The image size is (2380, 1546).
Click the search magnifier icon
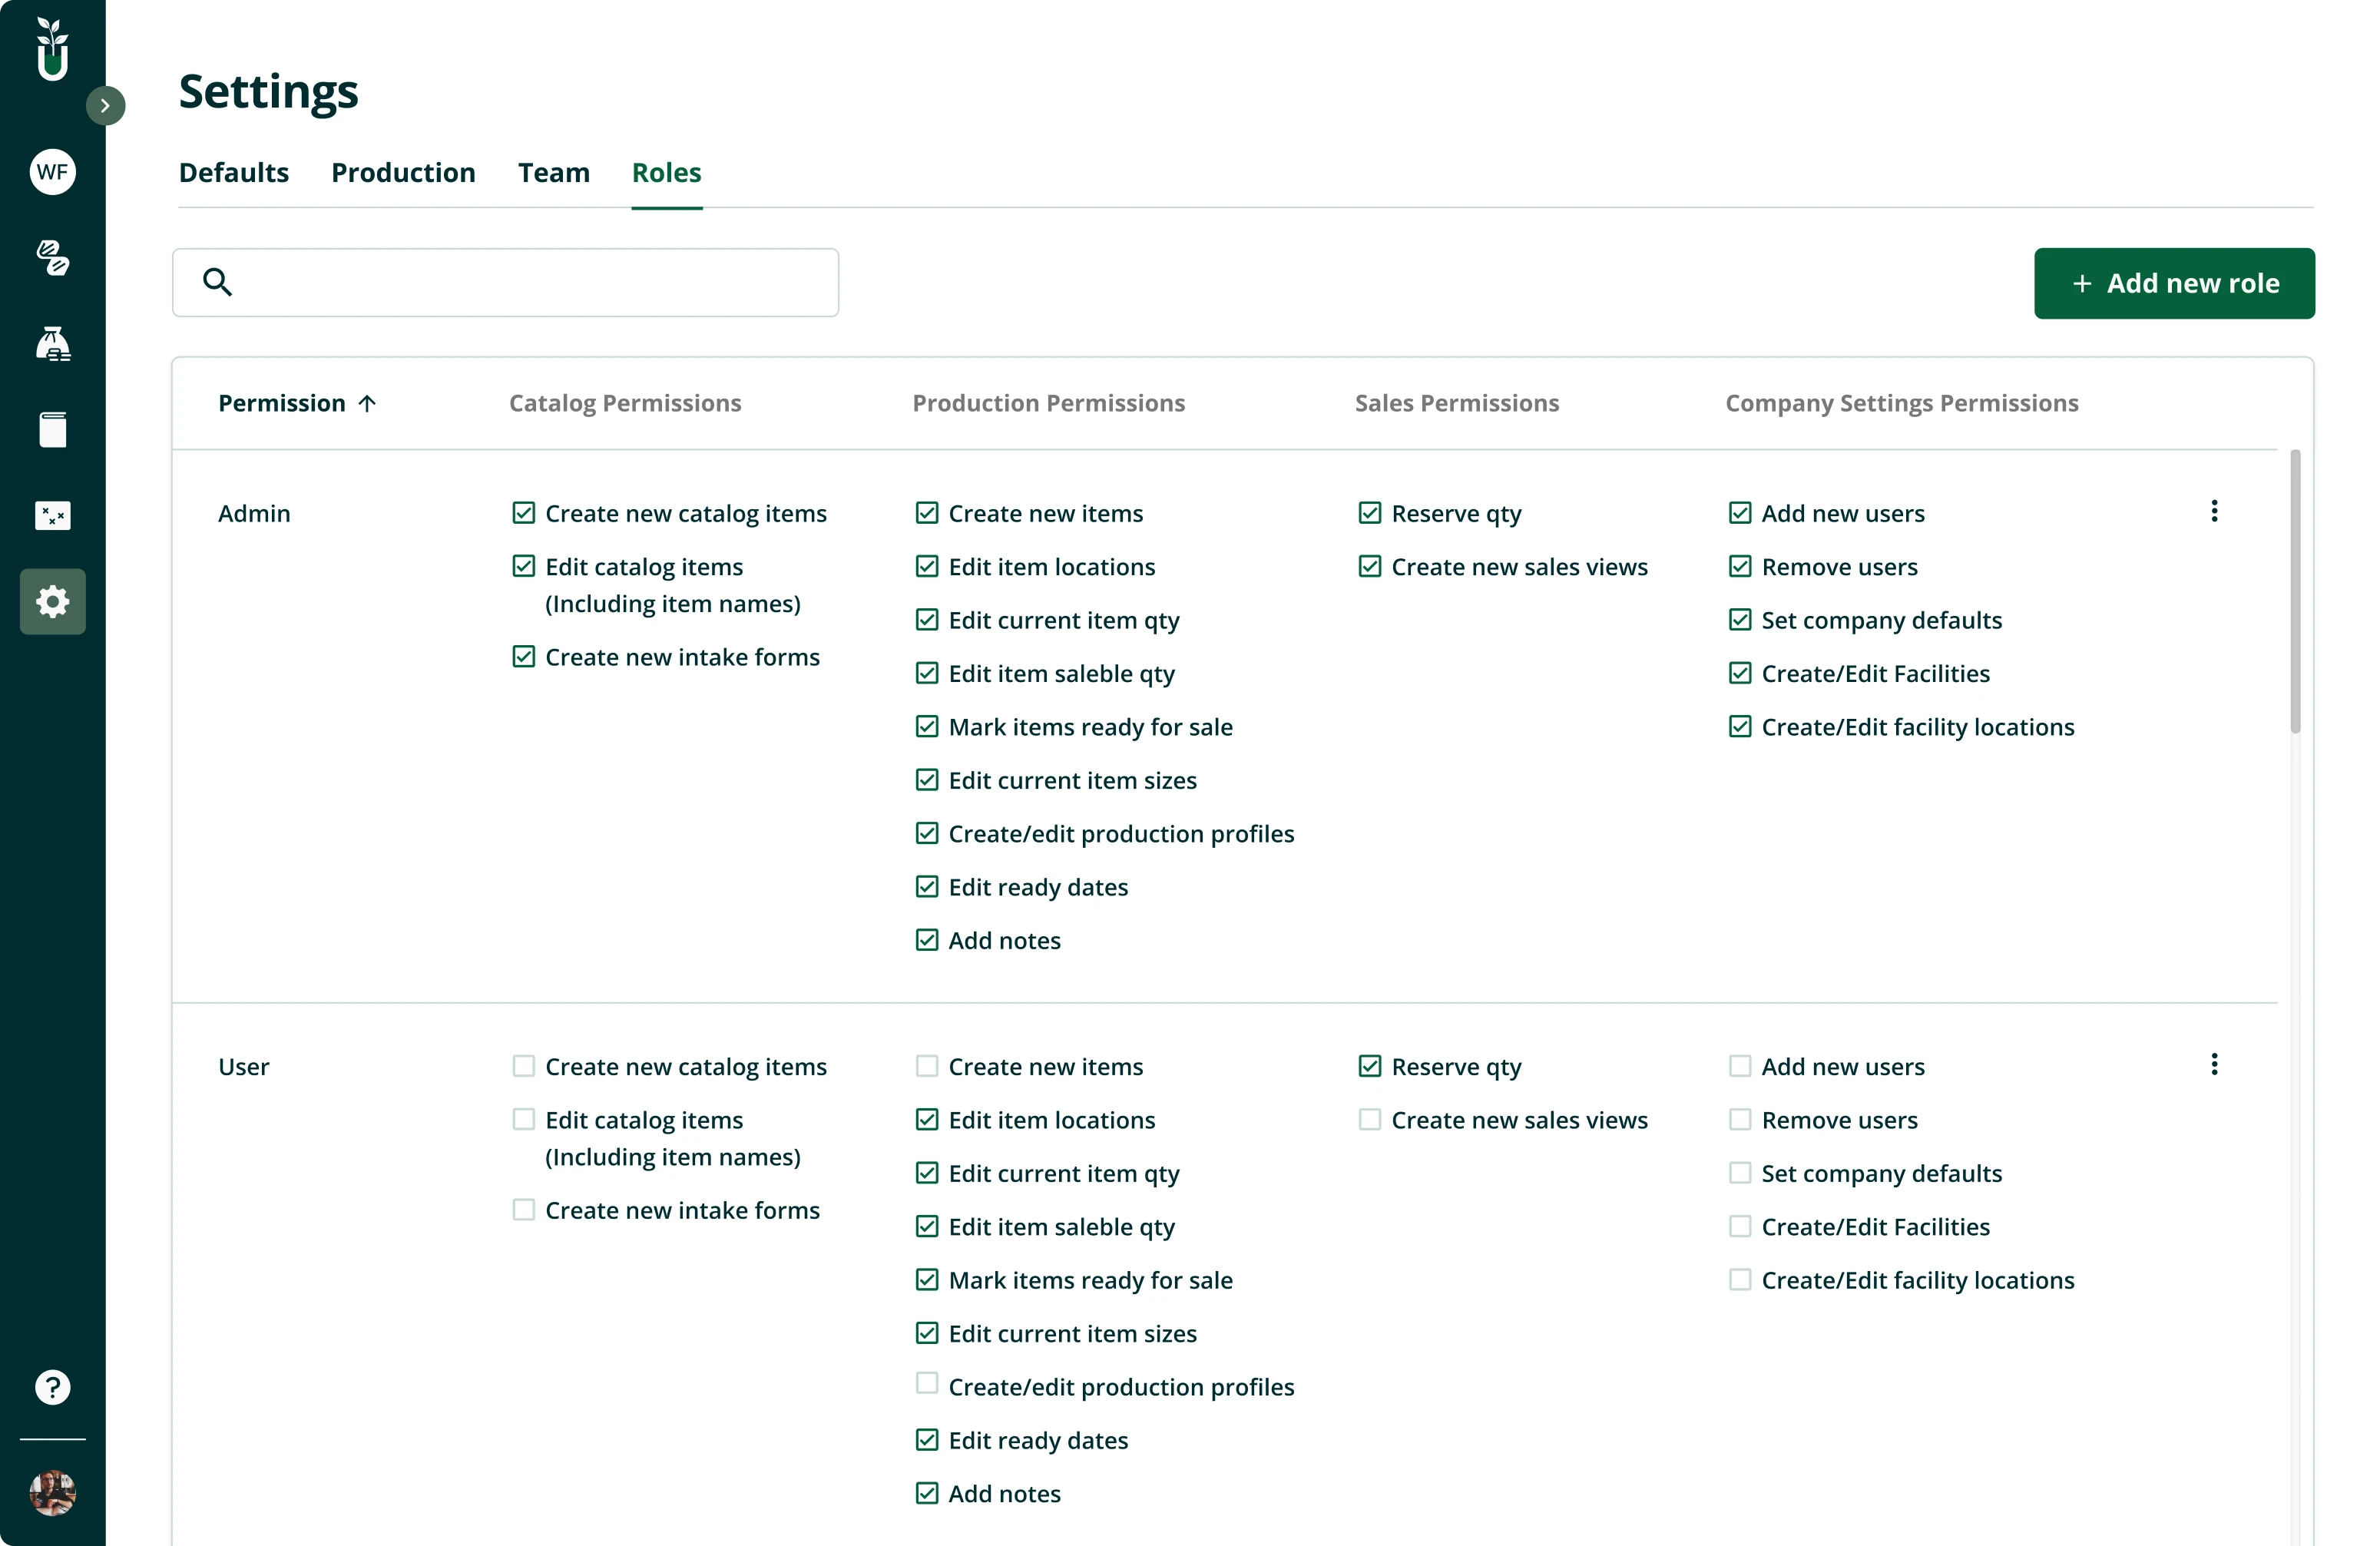click(x=218, y=282)
